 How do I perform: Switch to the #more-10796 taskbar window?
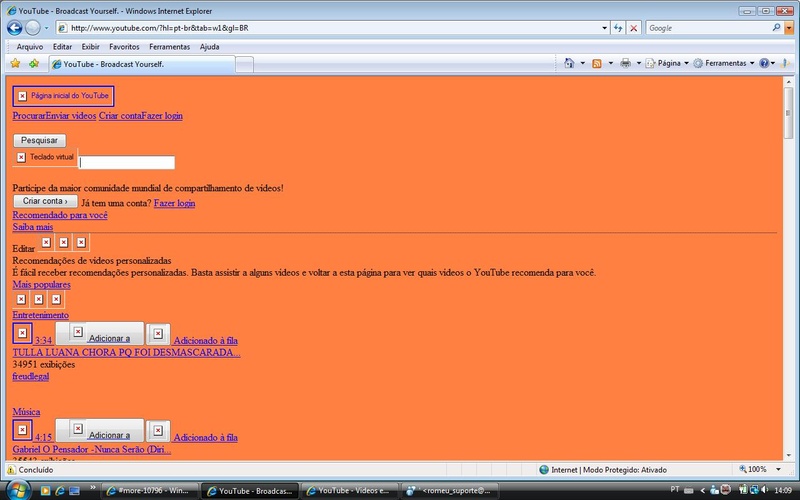(x=149, y=491)
